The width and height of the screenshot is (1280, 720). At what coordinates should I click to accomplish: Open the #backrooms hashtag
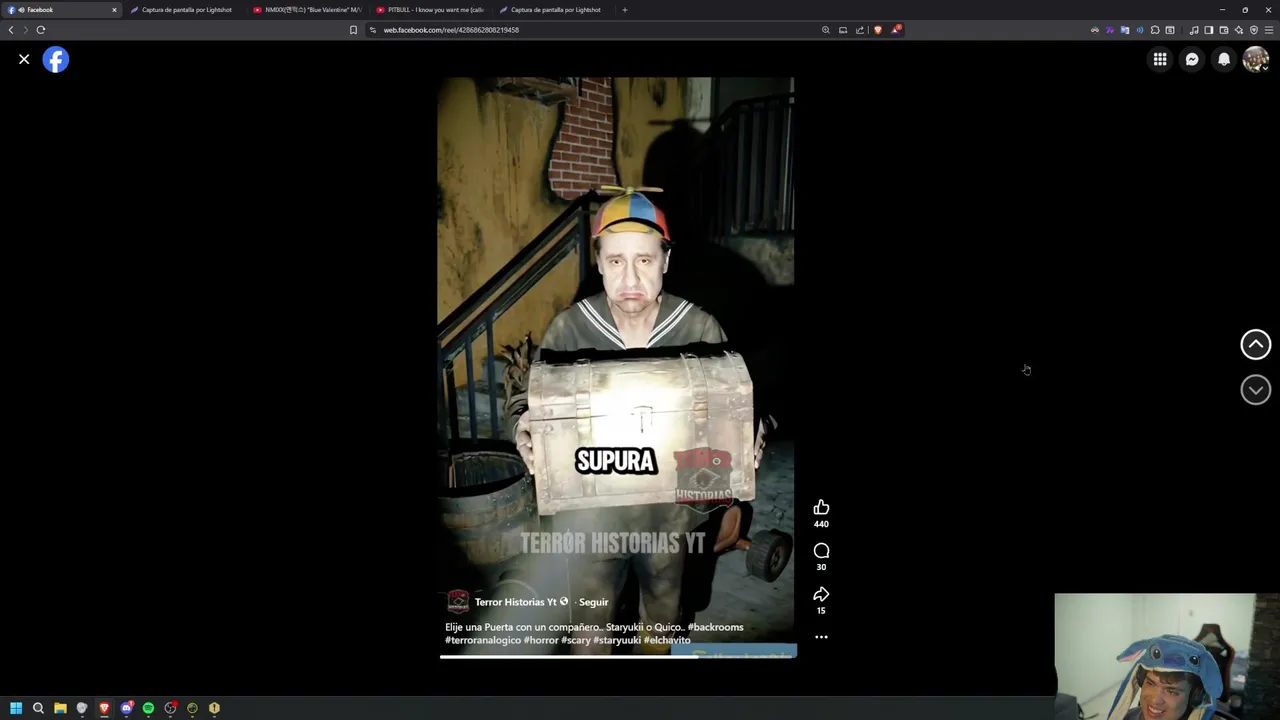715,627
